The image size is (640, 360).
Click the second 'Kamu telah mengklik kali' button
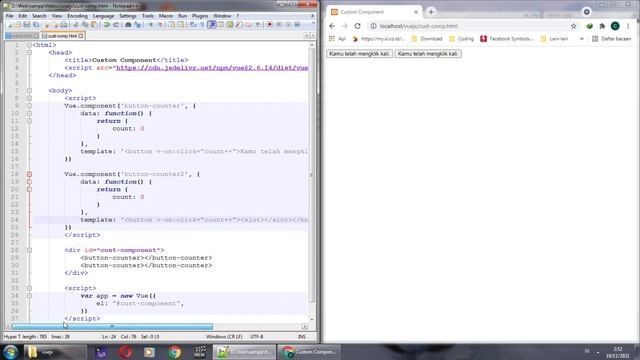coord(428,53)
